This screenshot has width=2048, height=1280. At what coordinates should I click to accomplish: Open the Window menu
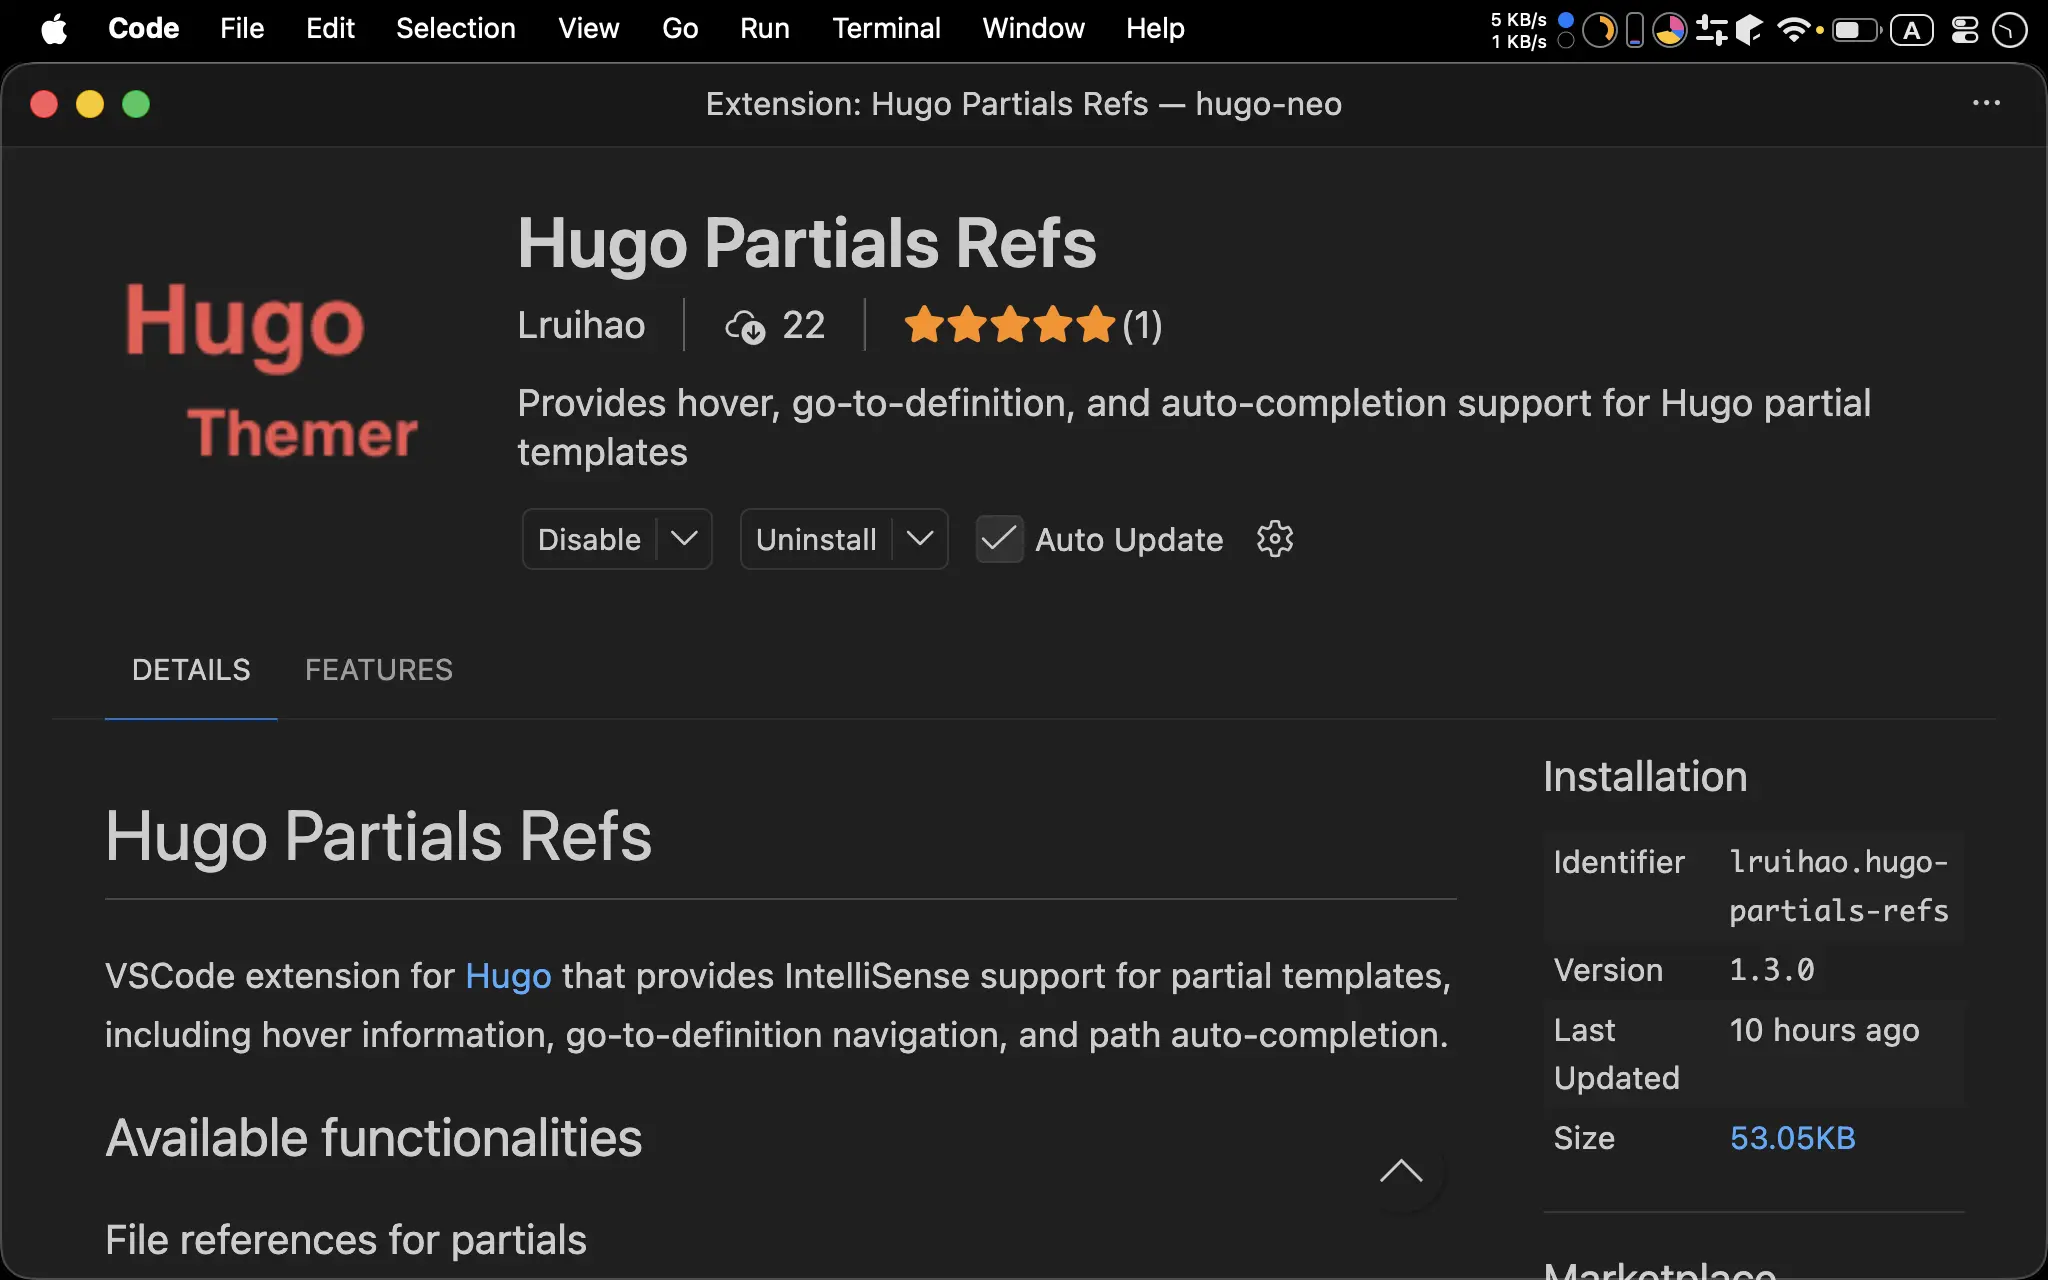coord(1033,29)
